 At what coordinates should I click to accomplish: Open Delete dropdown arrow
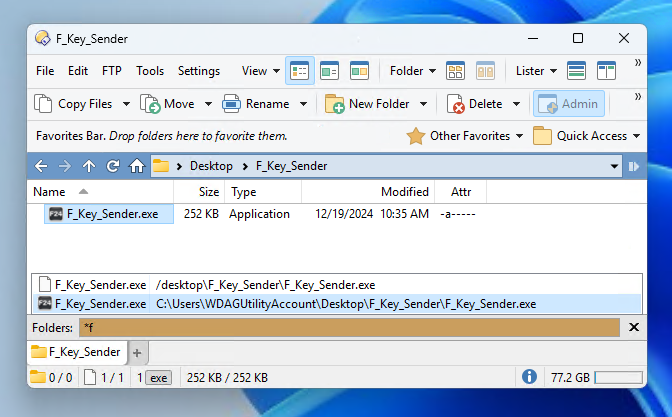(x=516, y=104)
